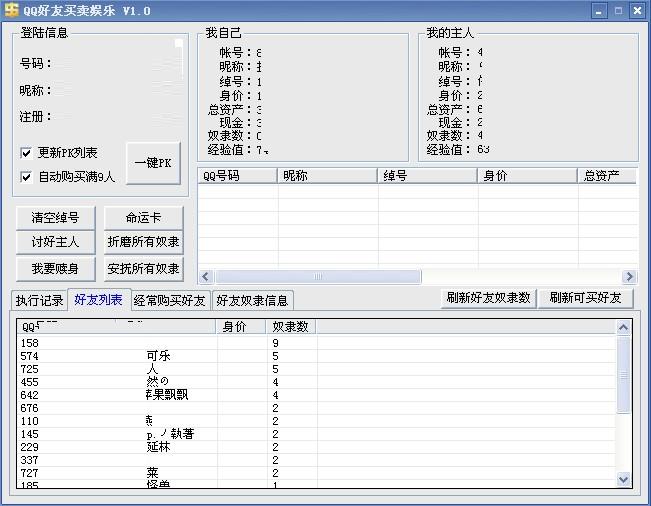
Task: Click the 安抚所有奴隶 button
Action: click(x=143, y=269)
